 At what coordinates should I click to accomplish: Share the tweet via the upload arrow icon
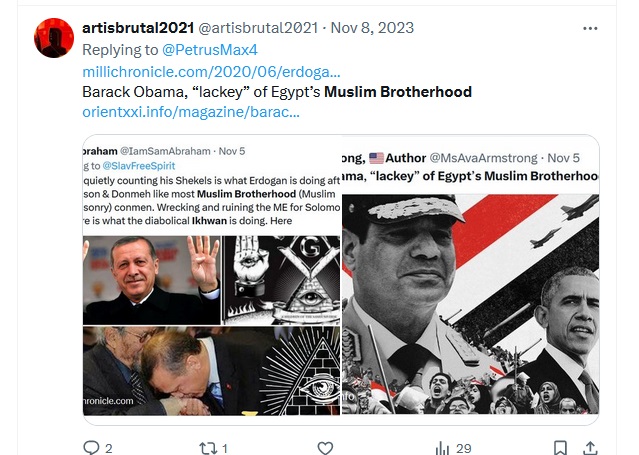pyautogui.click(x=590, y=448)
